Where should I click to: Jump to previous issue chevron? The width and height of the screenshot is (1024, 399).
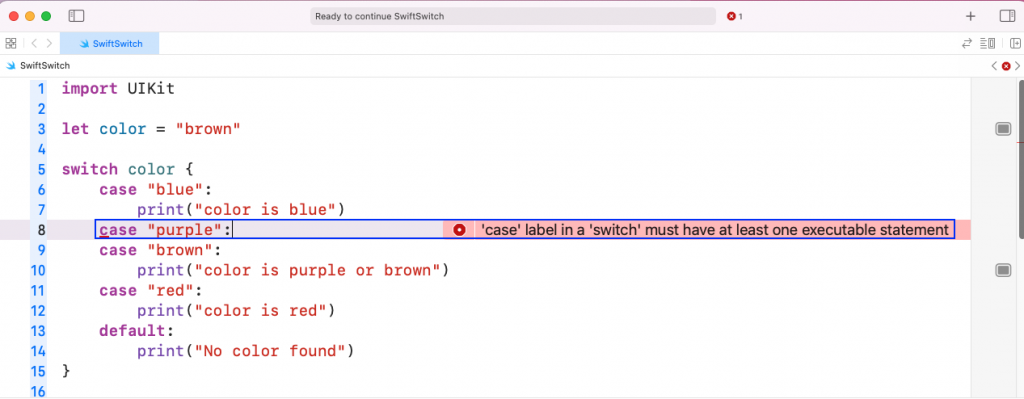tap(994, 66)
